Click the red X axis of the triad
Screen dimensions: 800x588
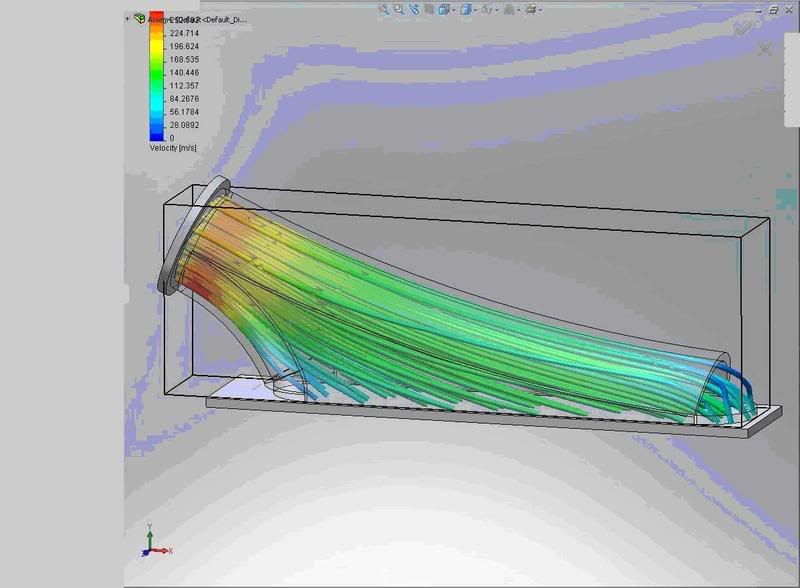click(162, 551)
